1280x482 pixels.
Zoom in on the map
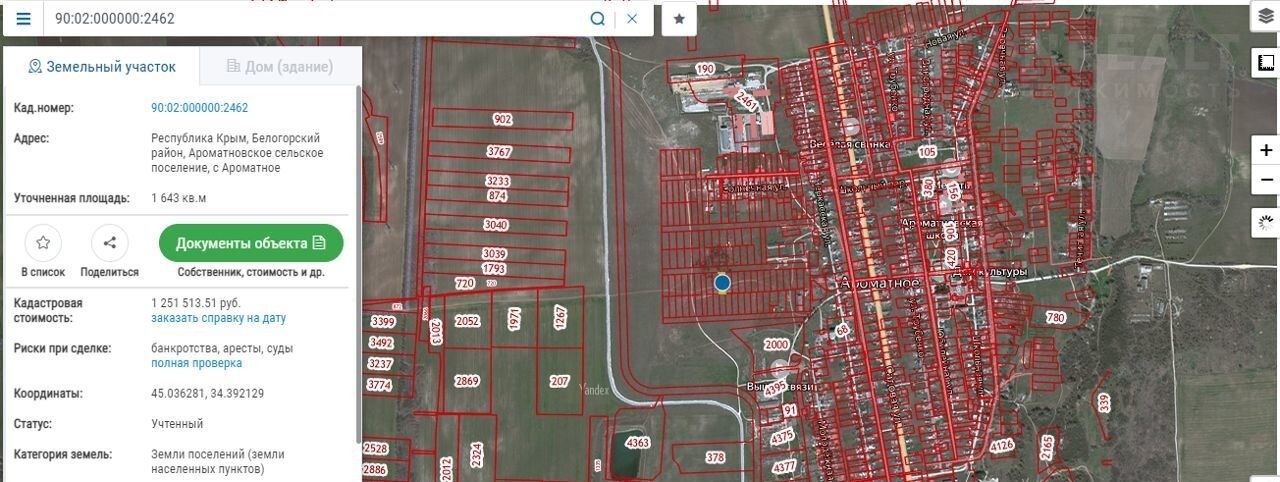point(1266,151)
